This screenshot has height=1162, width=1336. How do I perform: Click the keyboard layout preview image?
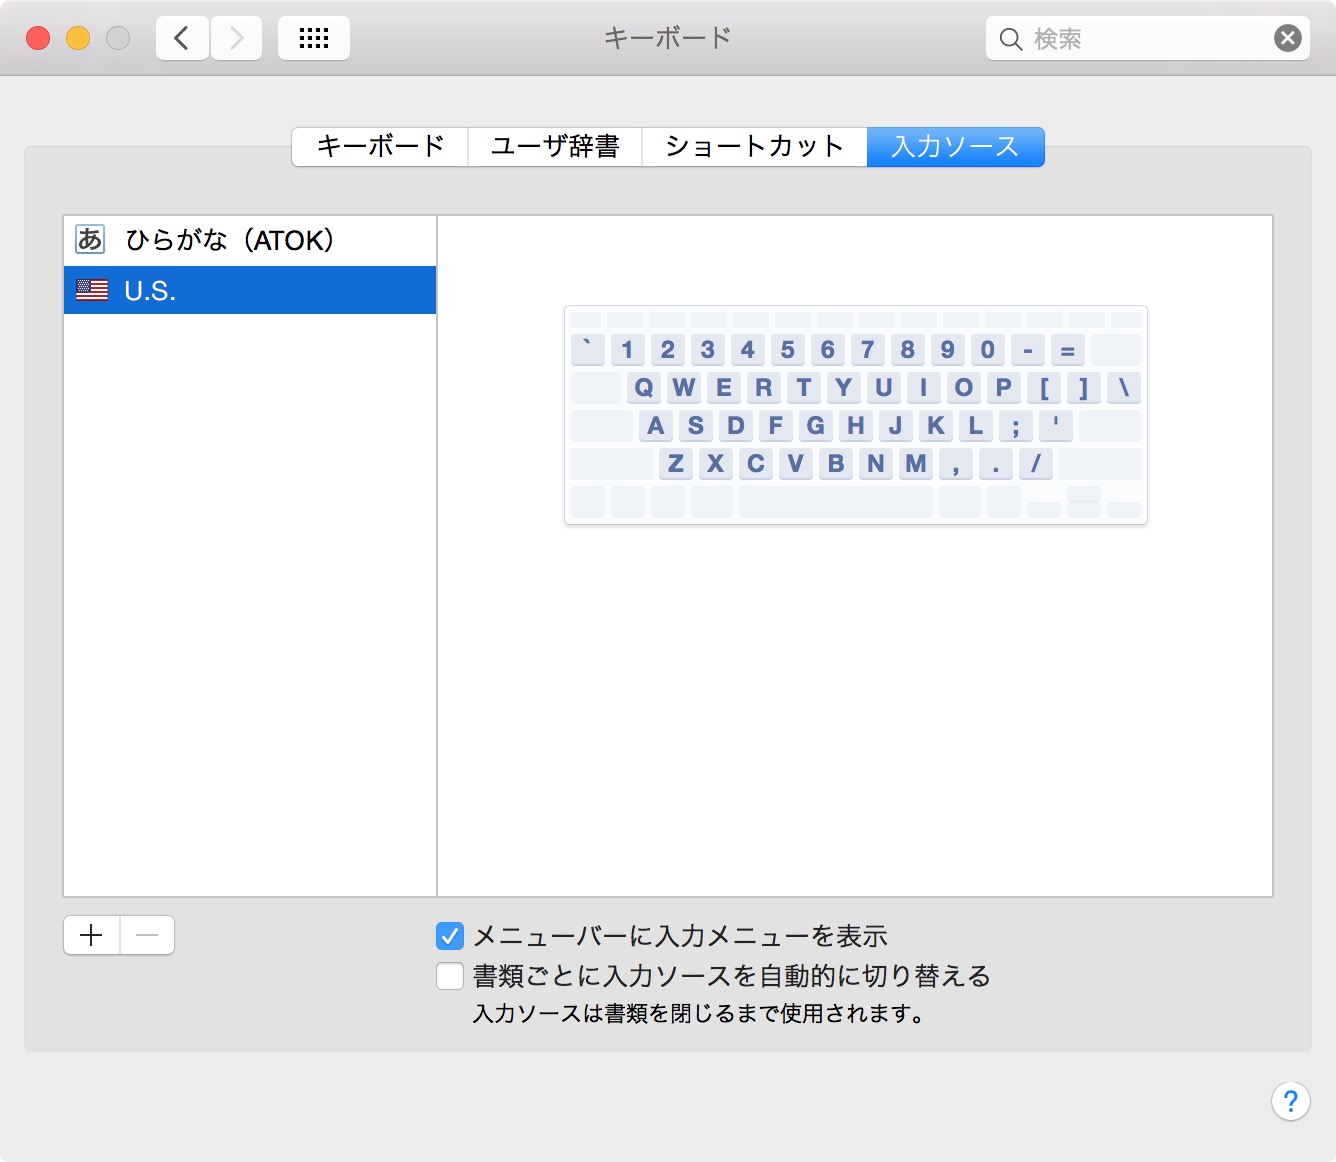(x=856, y=415)
